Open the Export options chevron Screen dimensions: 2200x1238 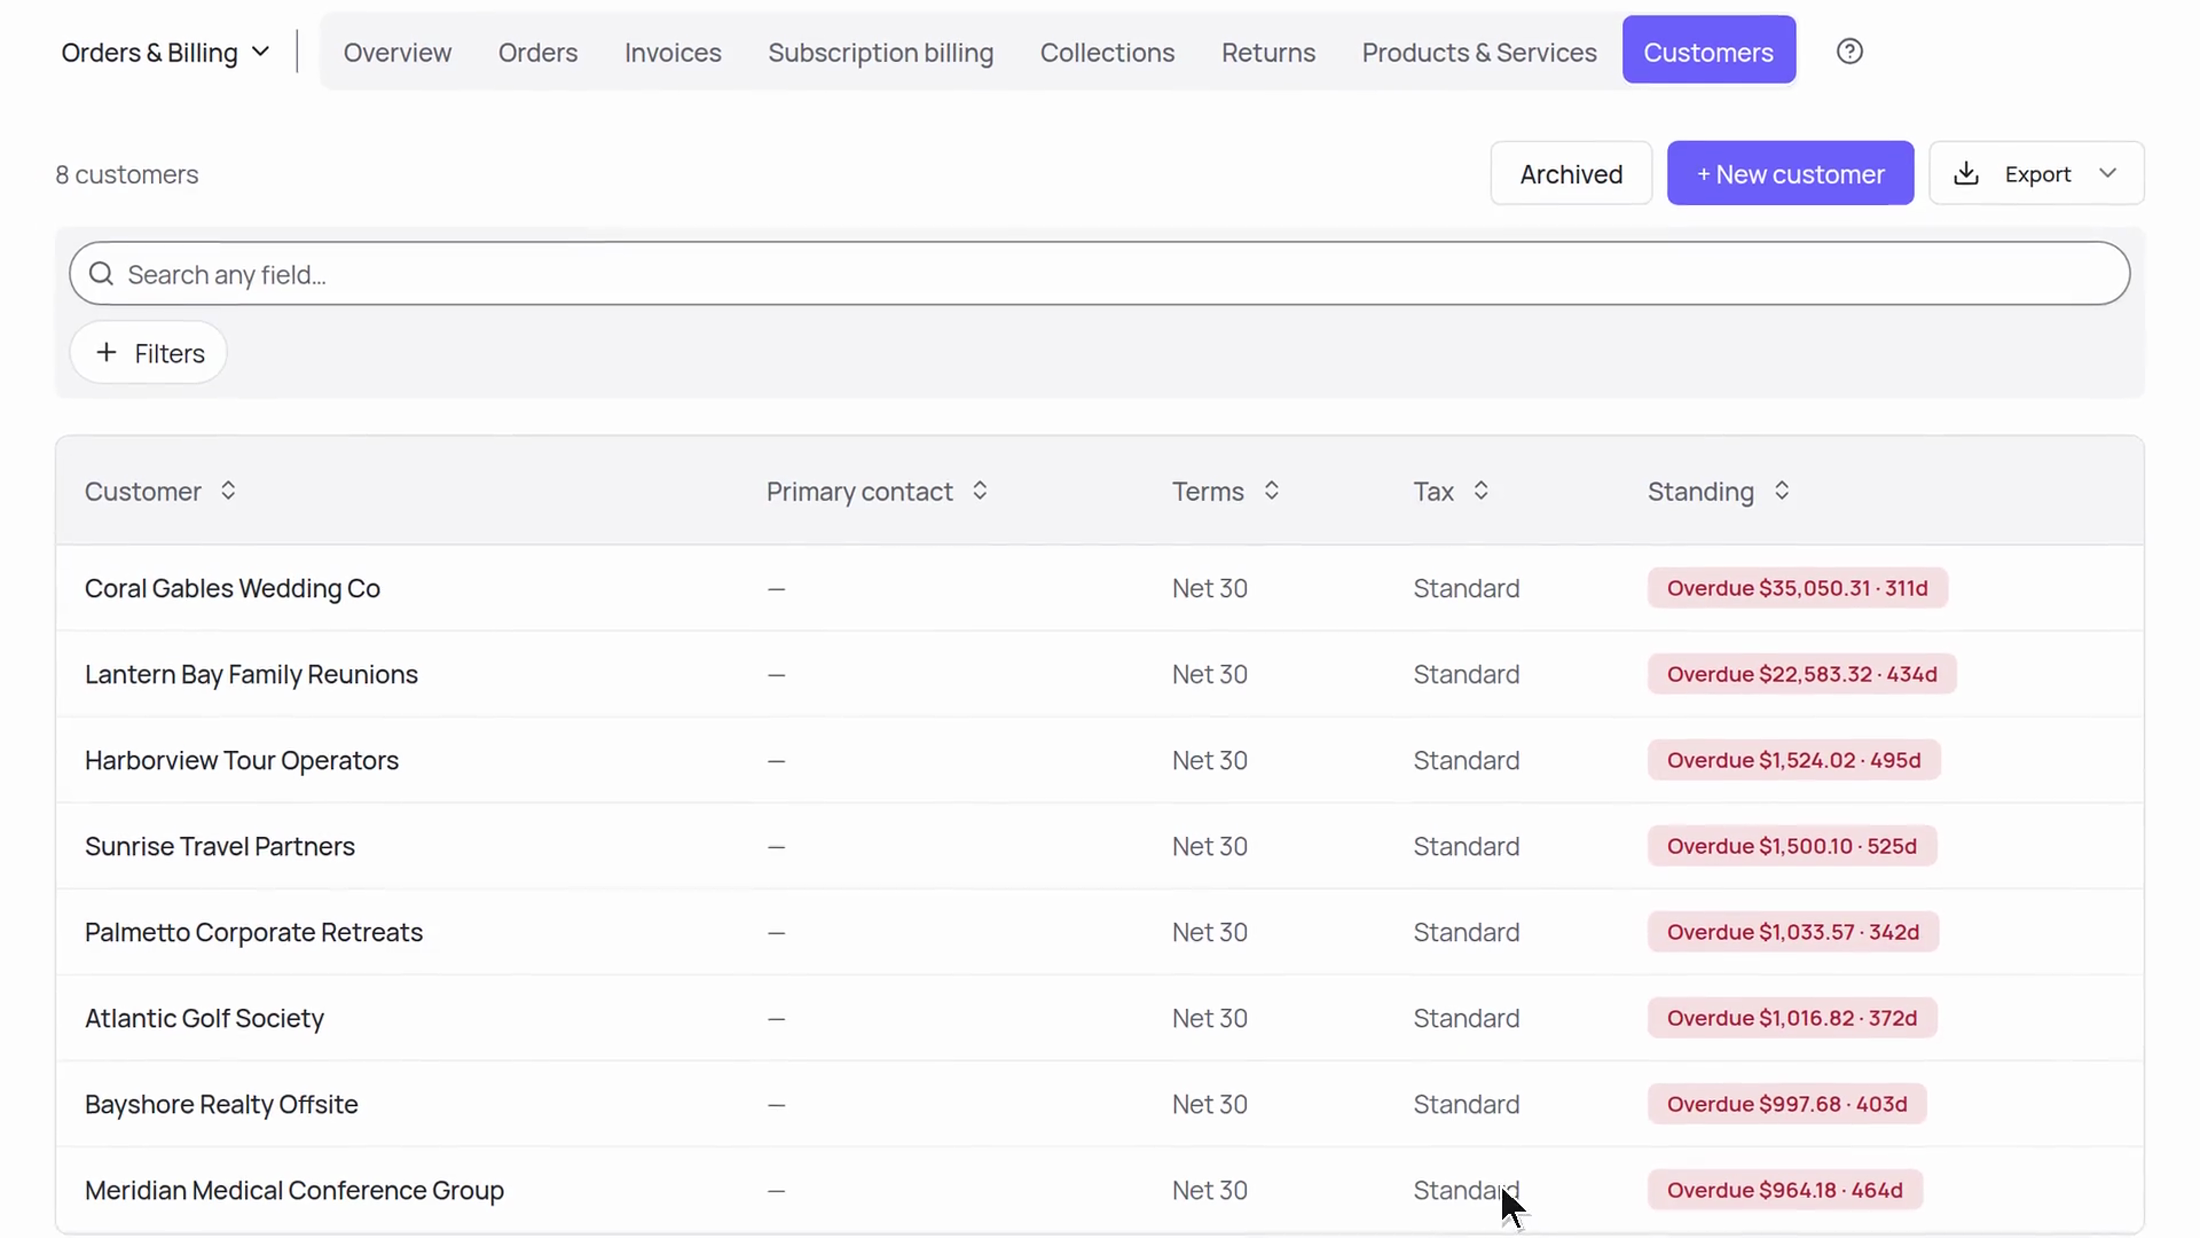(2108, 173)
